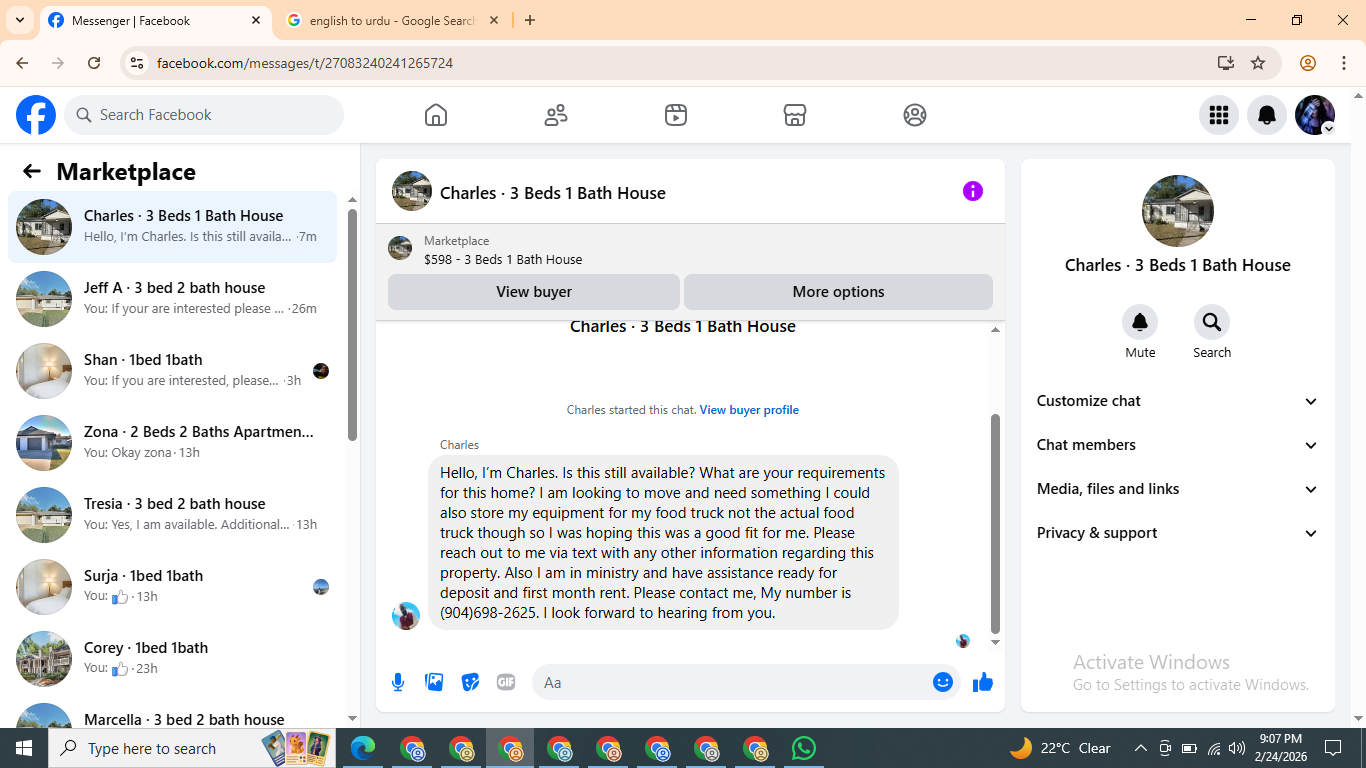This screenshot has width=1366, height=768.
Task: Open WhatsApp from the taskbar
Action: (803, 748)
